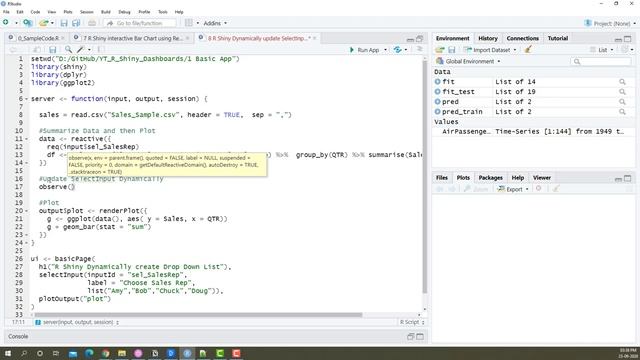This screenshot has height=360, width=640.
Task: Expand the fit object in Environment
Action: coord(438,82)
